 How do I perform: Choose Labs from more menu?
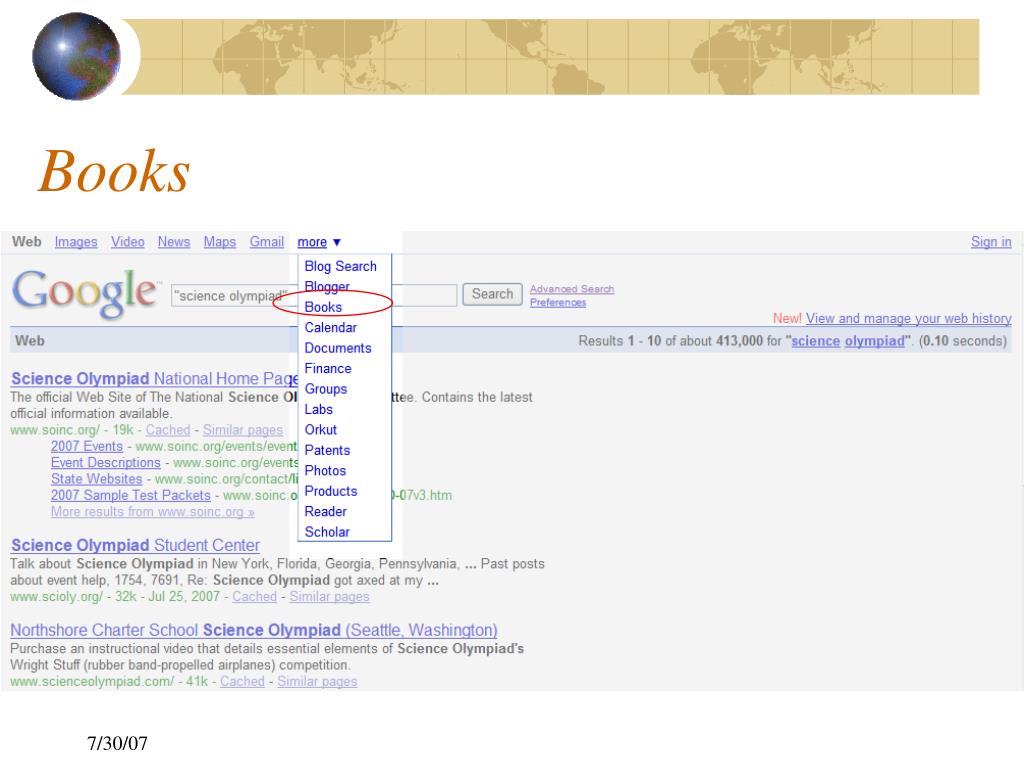[x=319, y=409]
